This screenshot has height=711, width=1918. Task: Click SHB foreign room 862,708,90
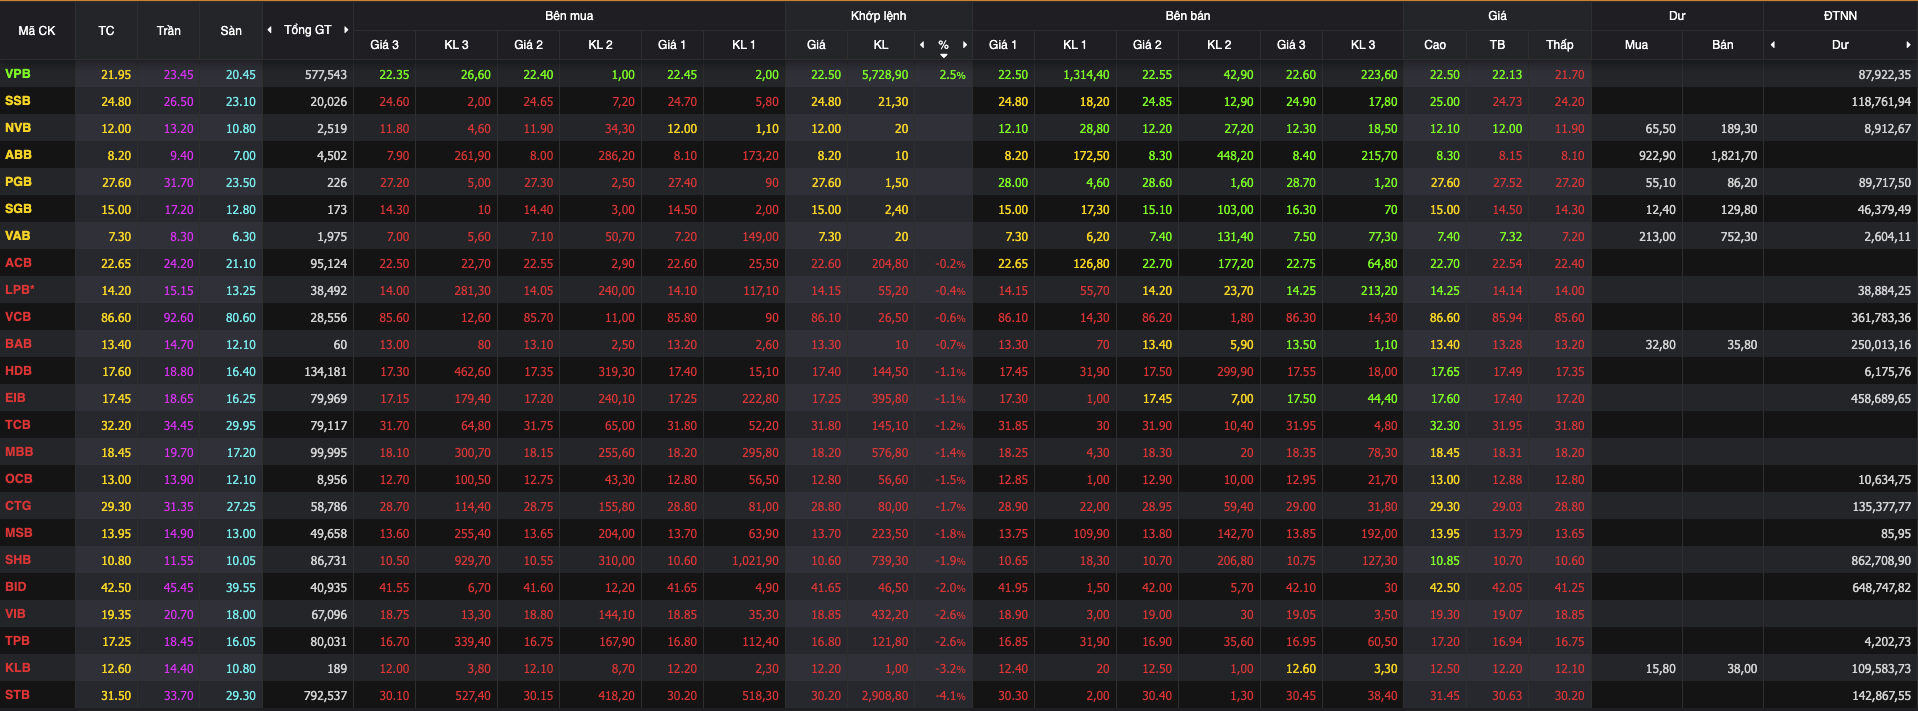1881,561
